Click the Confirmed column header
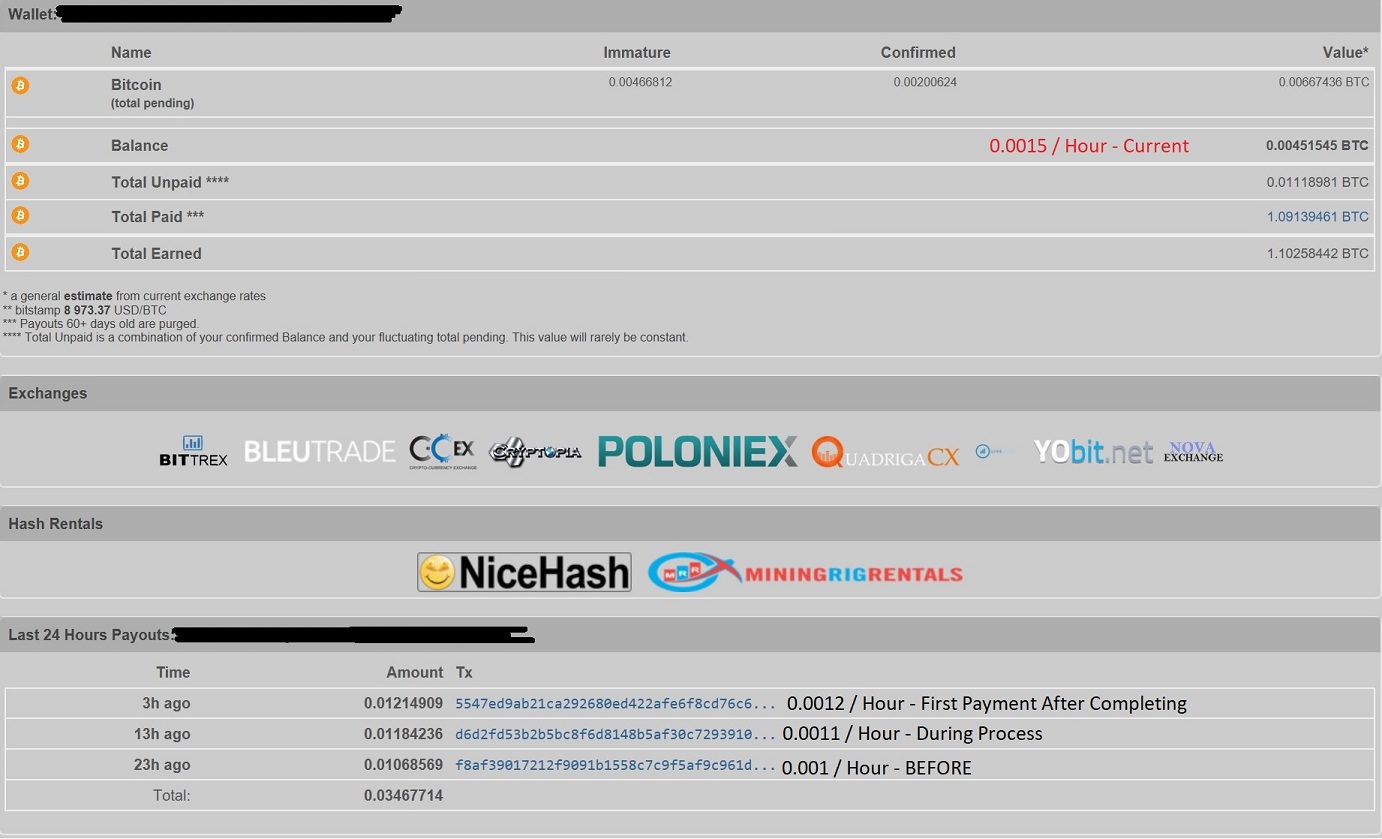 (x=918, y=53)
